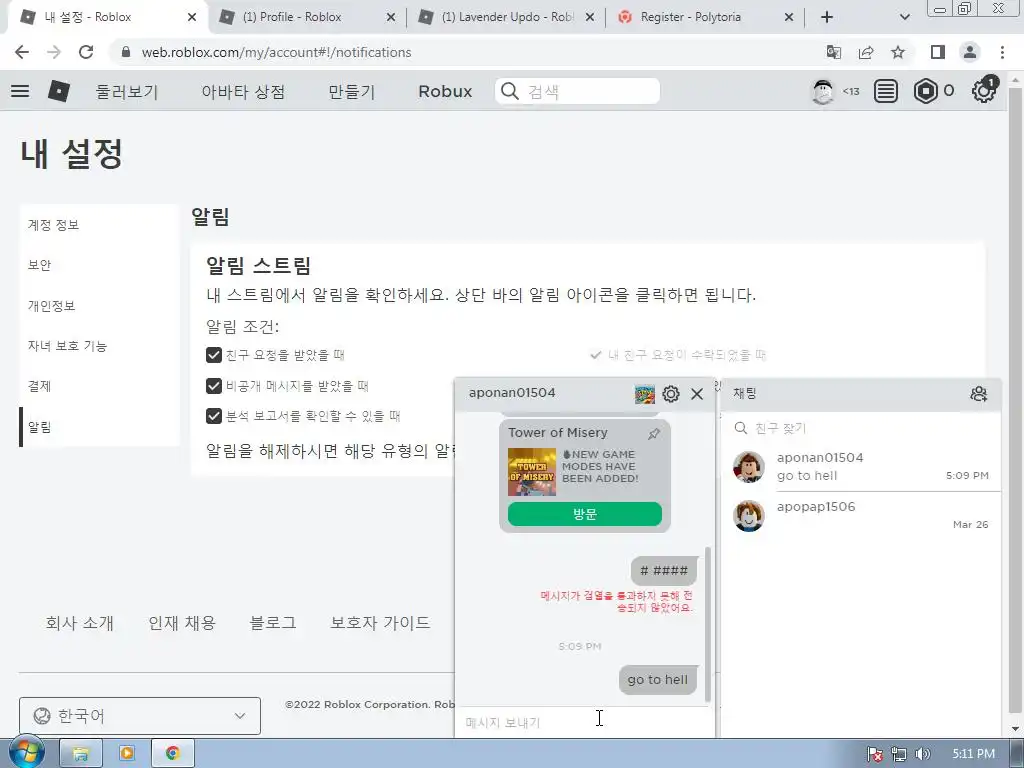Screen dimensions: 1024x768
Task: Open the apopap1506 conversation in chat list
Action: pos(861,515)
